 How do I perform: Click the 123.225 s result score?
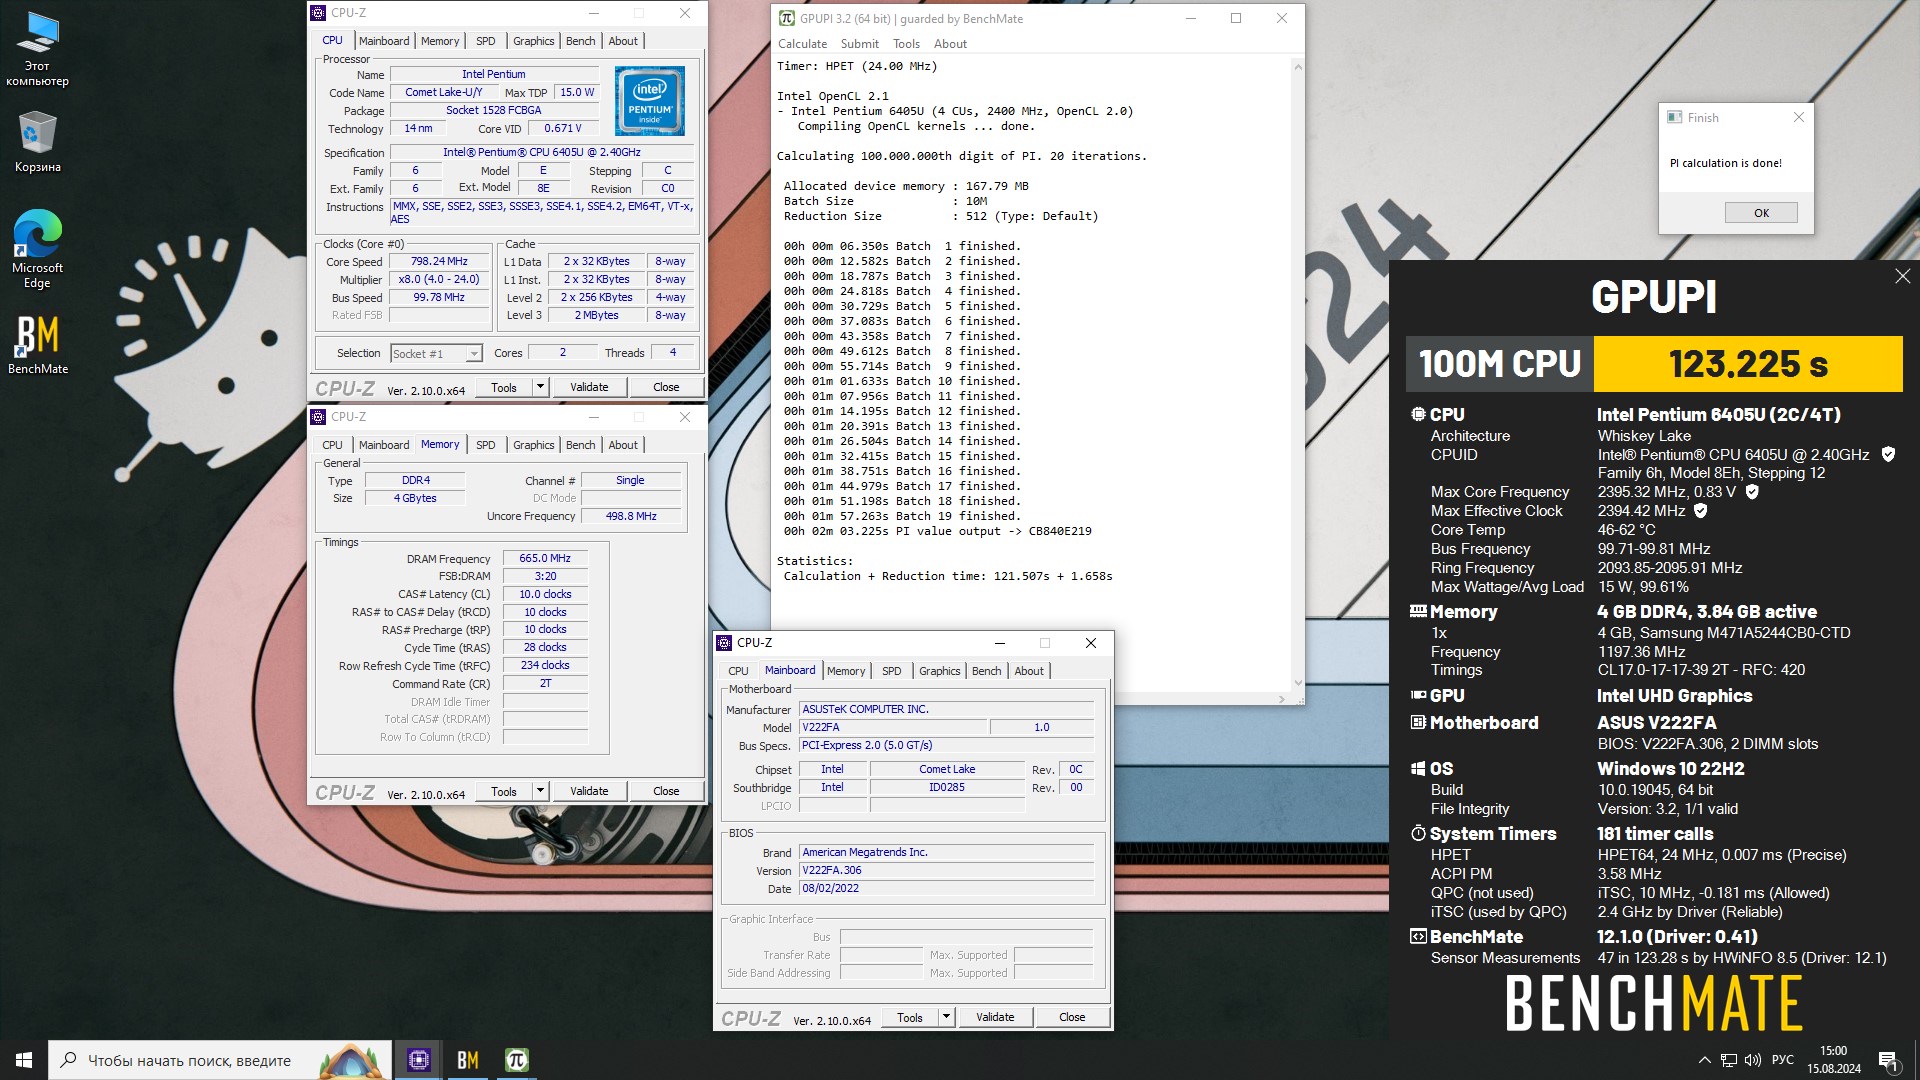1748,364
